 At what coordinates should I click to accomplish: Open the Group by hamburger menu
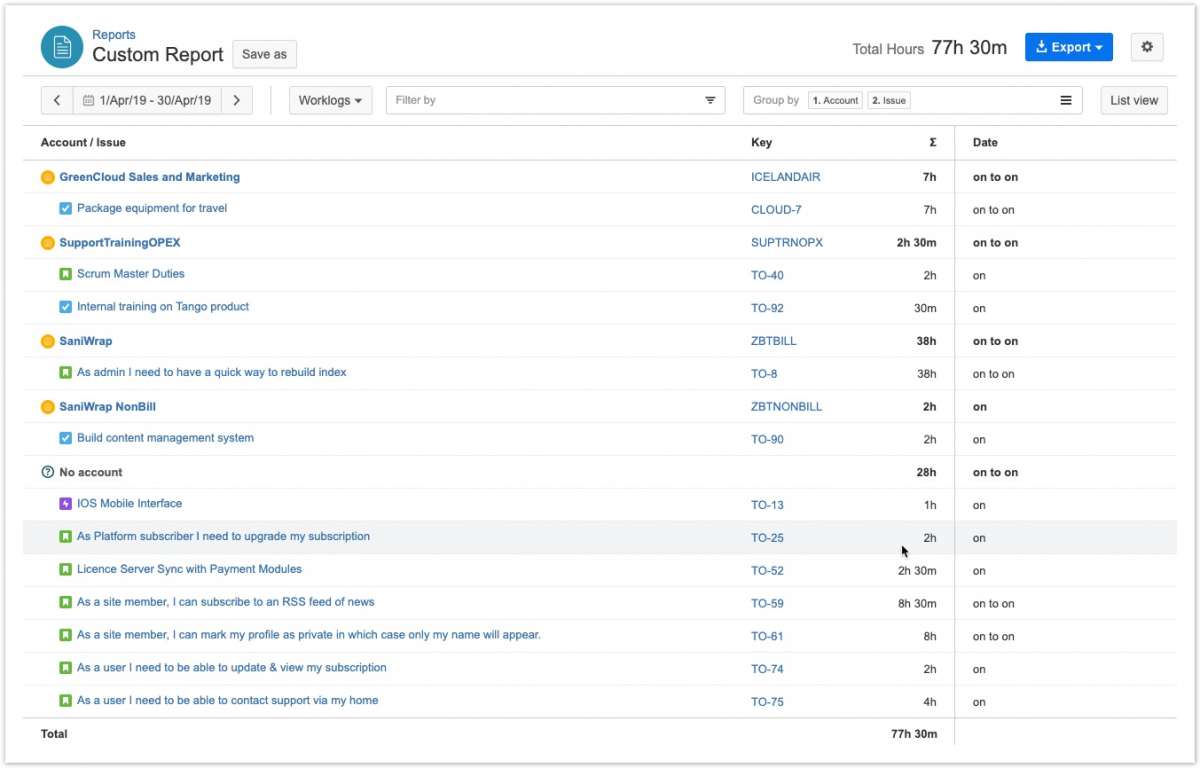[x=1066, y=100]
